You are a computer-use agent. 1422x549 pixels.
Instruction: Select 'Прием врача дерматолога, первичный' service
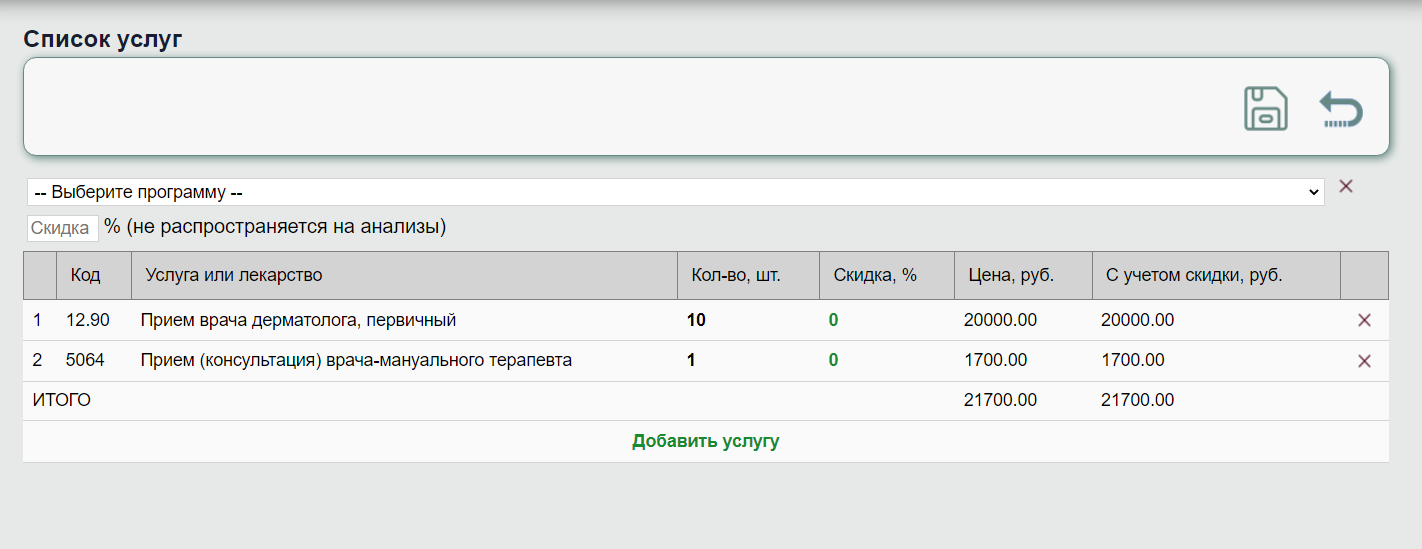click(x=298, y=320)
